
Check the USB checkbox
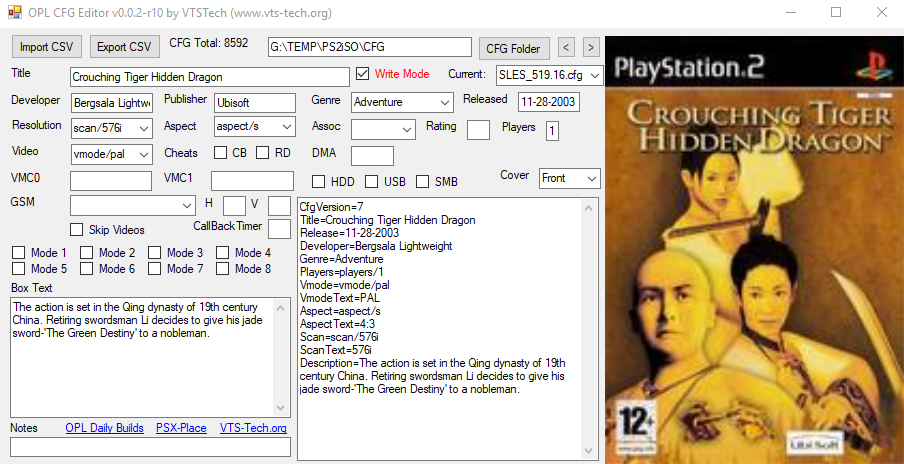click(x=371, y=182)
